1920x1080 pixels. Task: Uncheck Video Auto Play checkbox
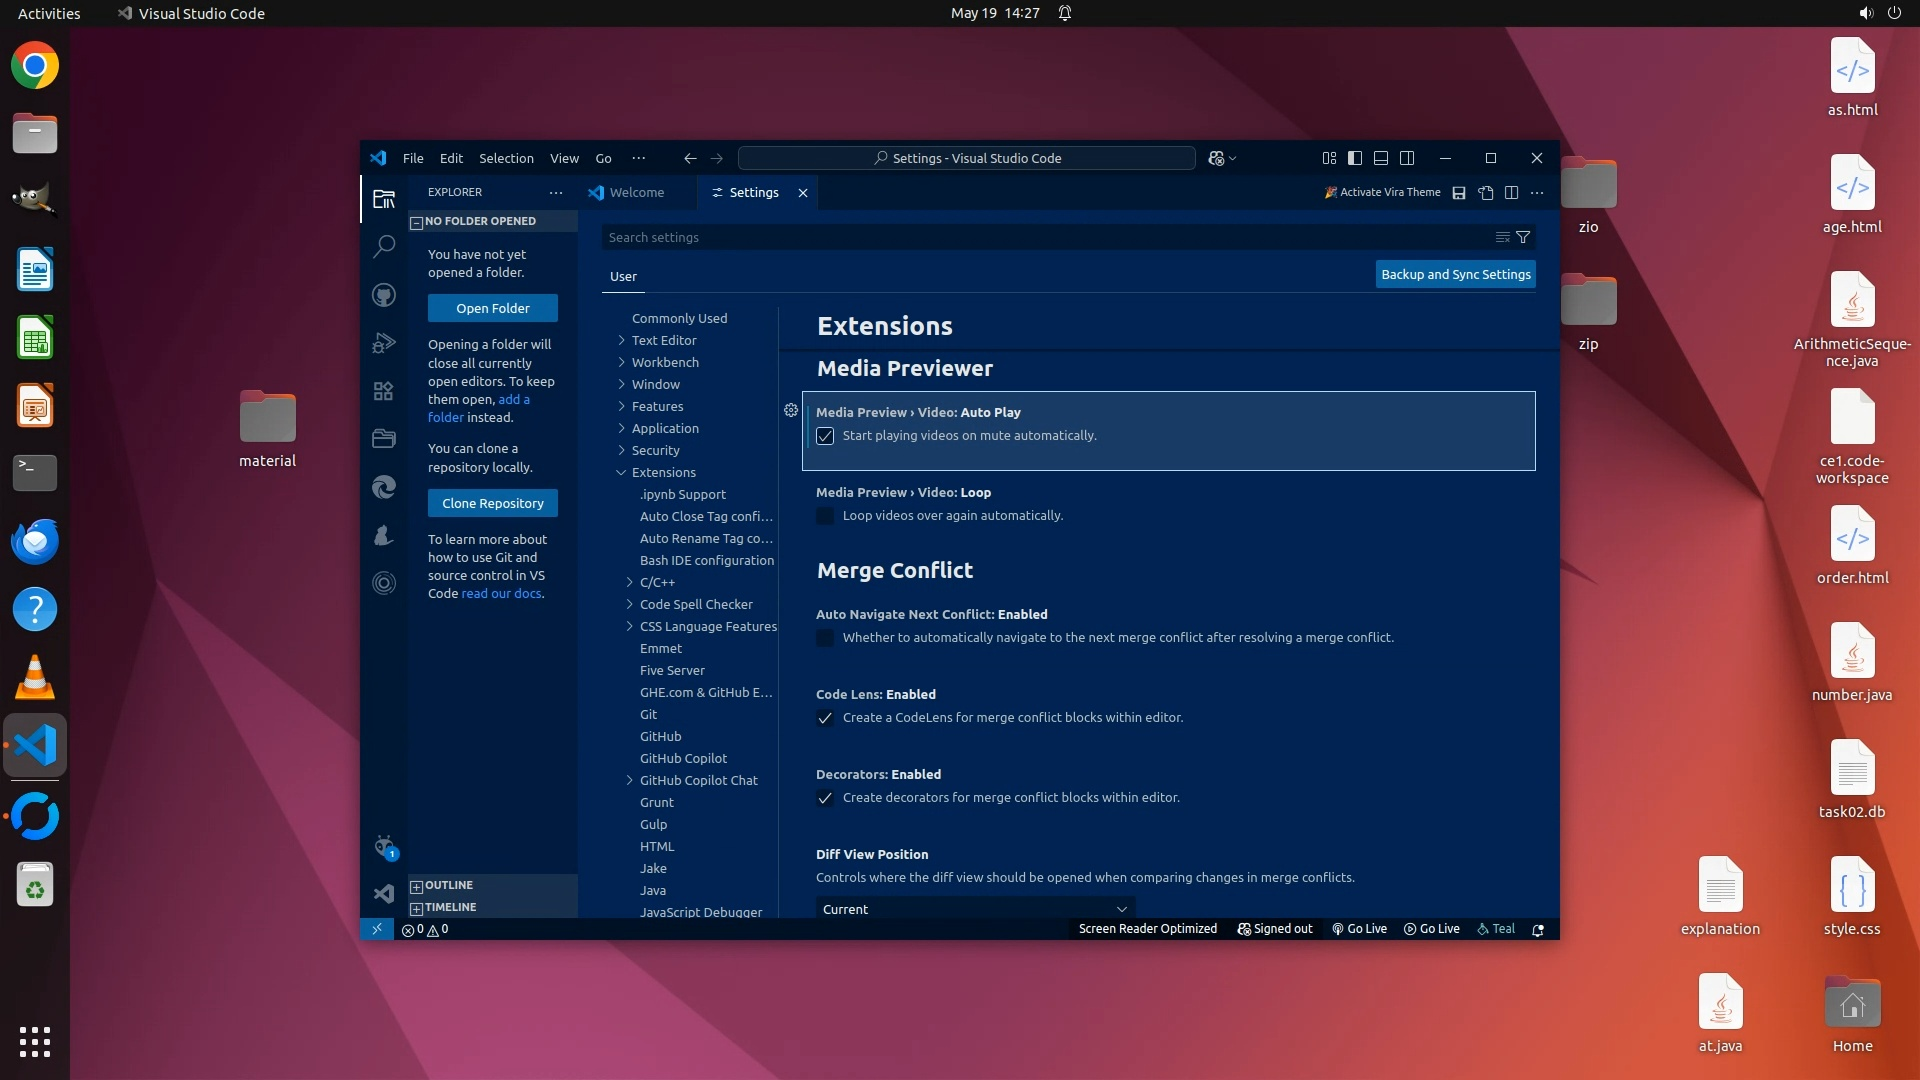[825, 436]
